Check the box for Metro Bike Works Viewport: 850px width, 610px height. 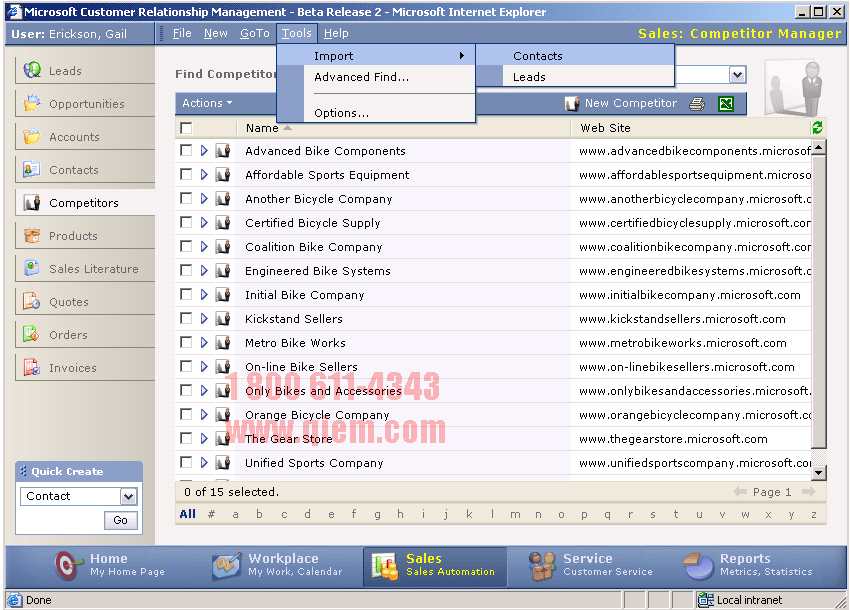[186, 342]
